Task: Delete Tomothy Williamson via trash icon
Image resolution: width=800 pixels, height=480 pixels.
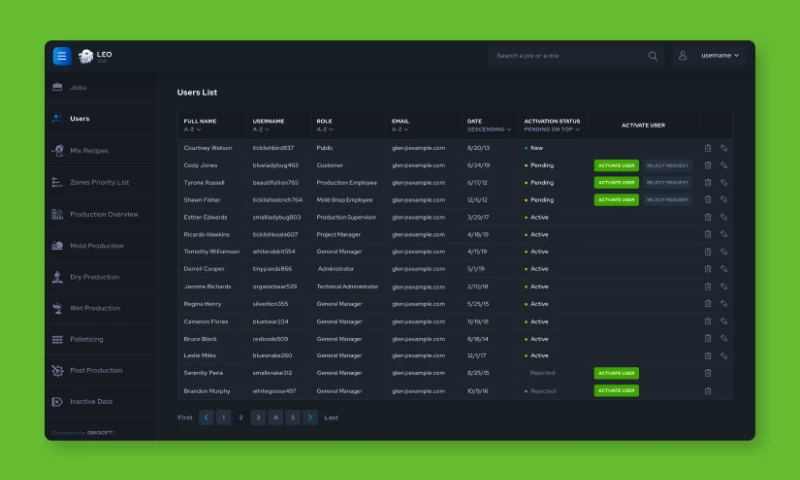Action: click(708, 252)
